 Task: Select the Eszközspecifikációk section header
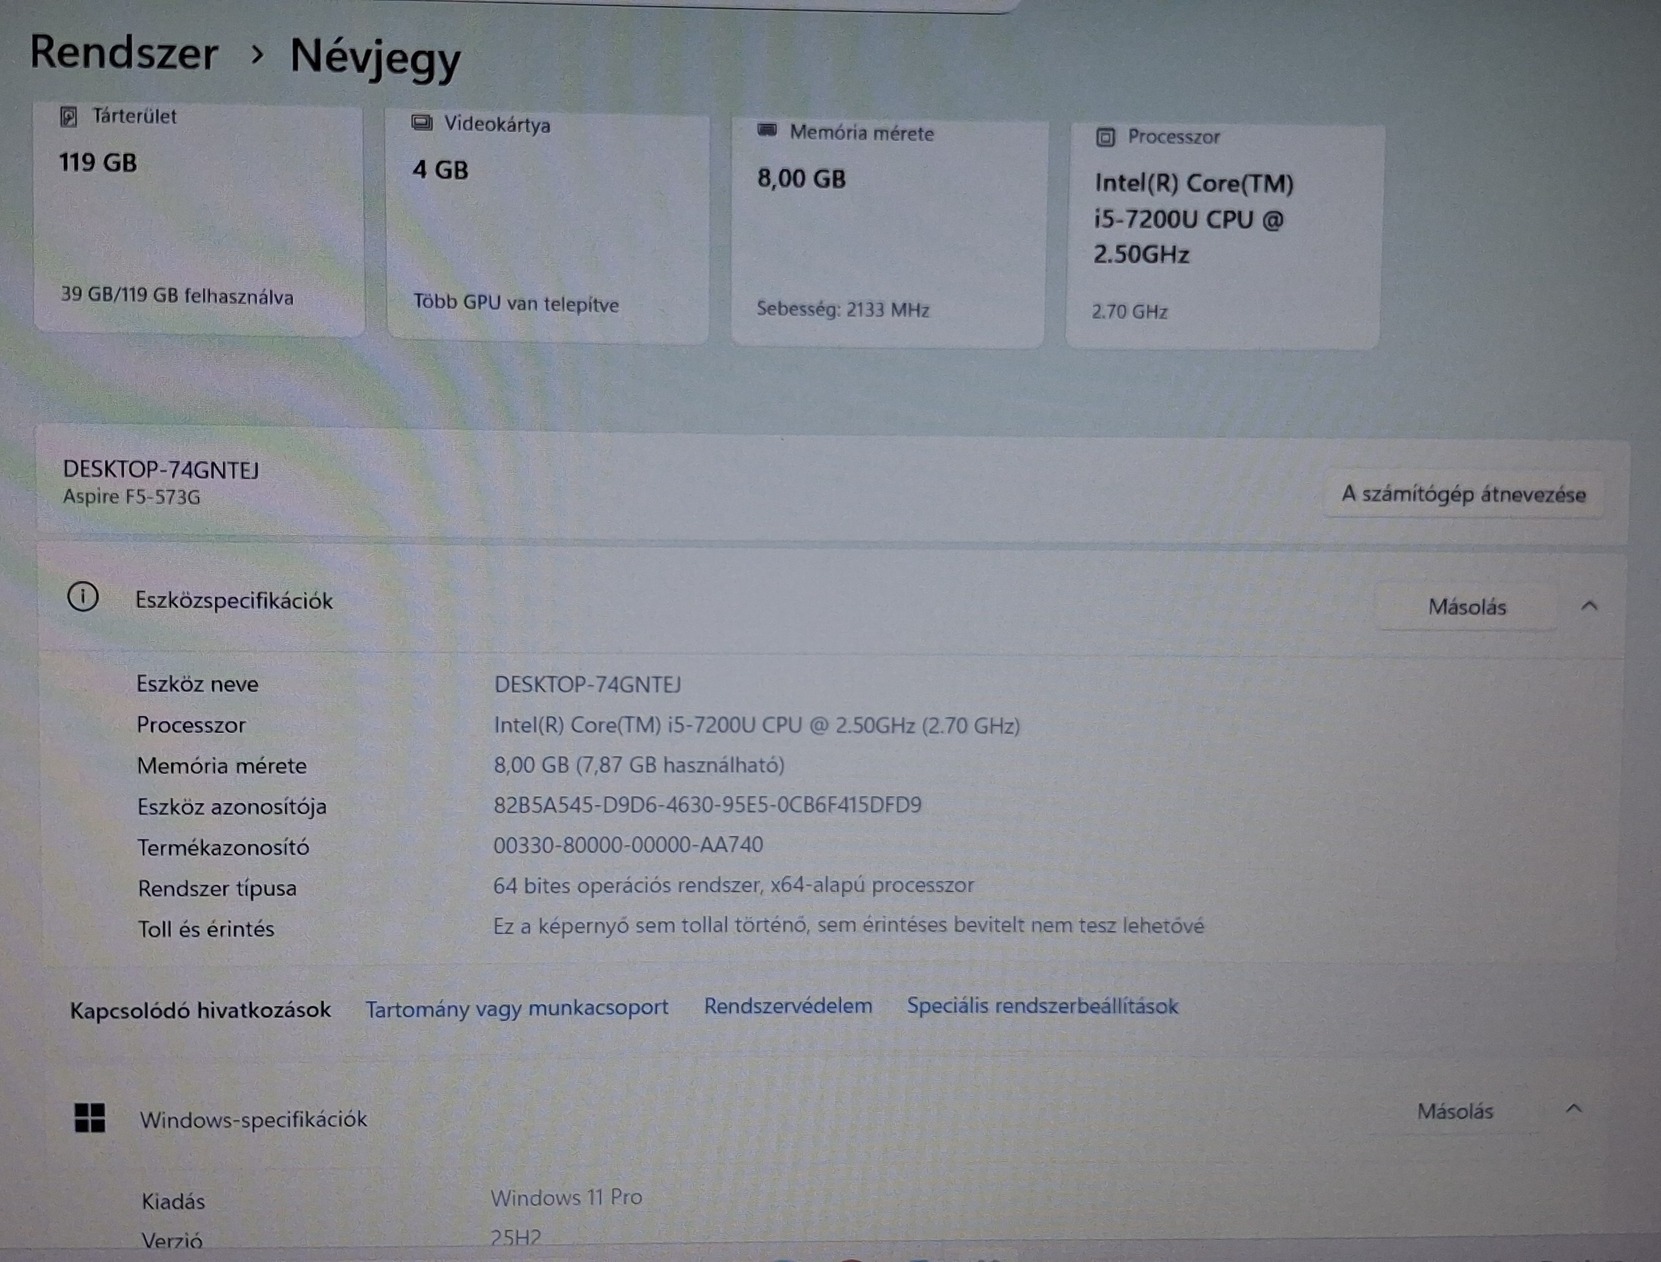coord(831,602)
